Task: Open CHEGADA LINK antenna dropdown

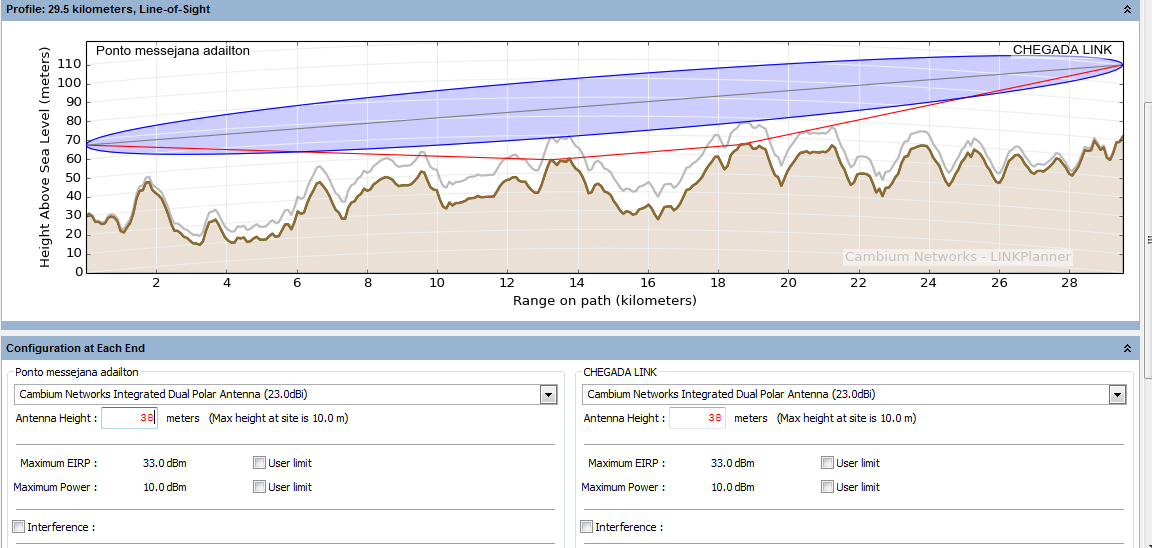Action: pyautogui.click(x=1117, y=394)
